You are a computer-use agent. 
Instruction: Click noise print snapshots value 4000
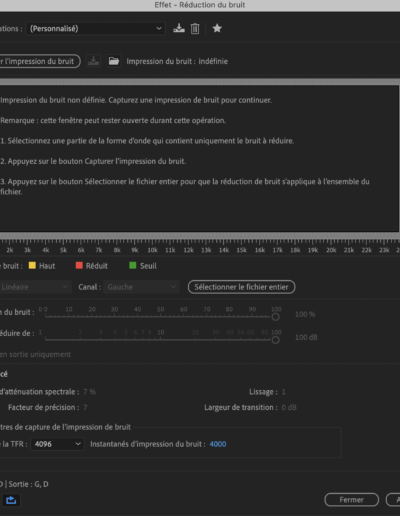click(218, 444)
